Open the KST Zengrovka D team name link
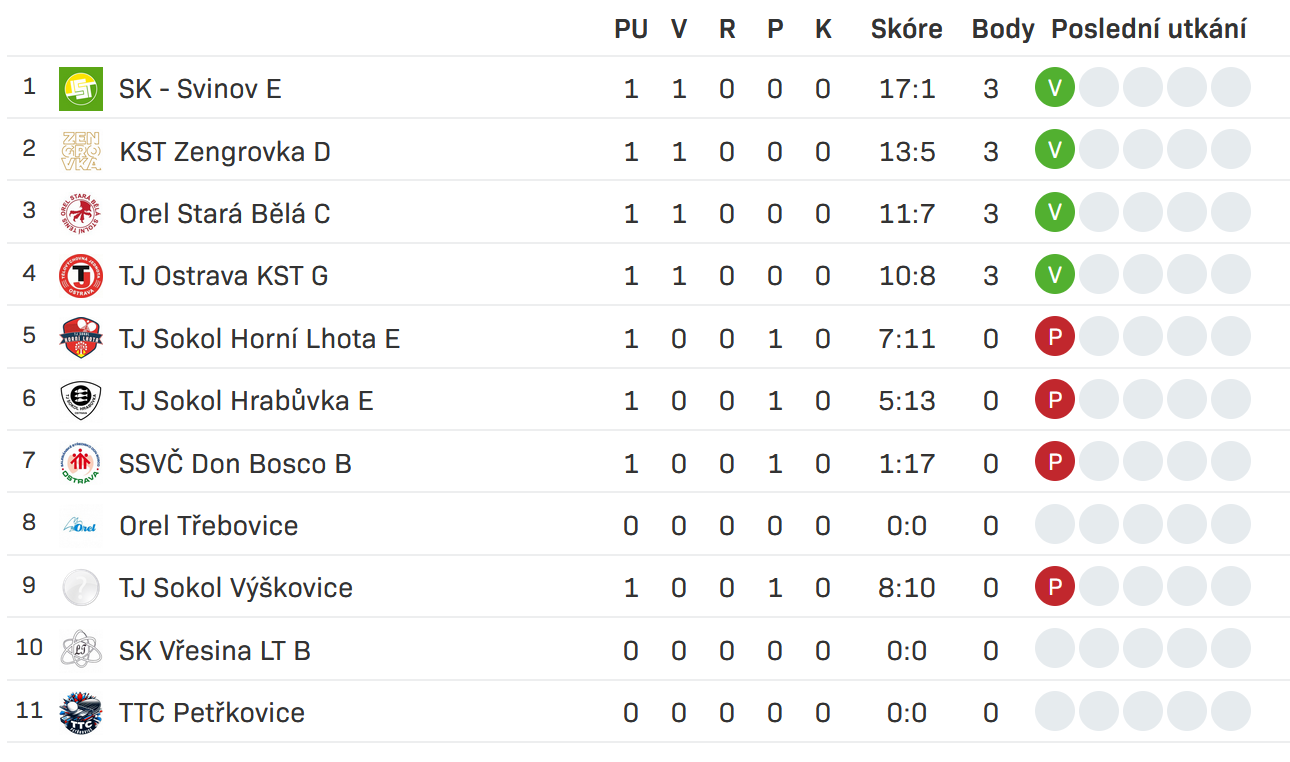1290x762 pixels. click(x=224, y=151)
